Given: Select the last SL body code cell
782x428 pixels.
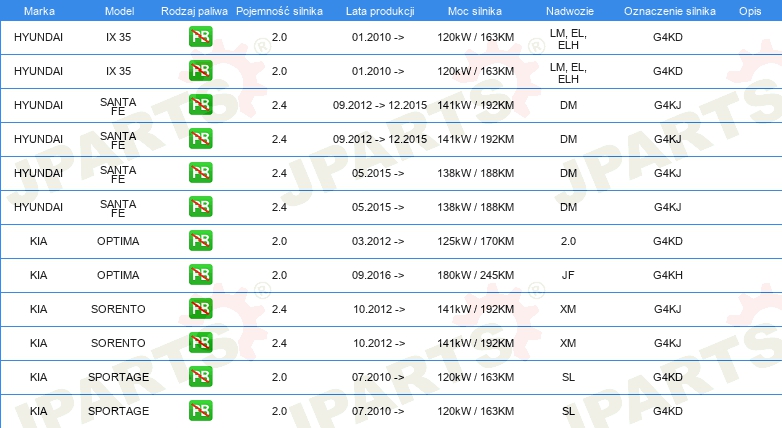Looking at the screenshot, I should point(568,411).
